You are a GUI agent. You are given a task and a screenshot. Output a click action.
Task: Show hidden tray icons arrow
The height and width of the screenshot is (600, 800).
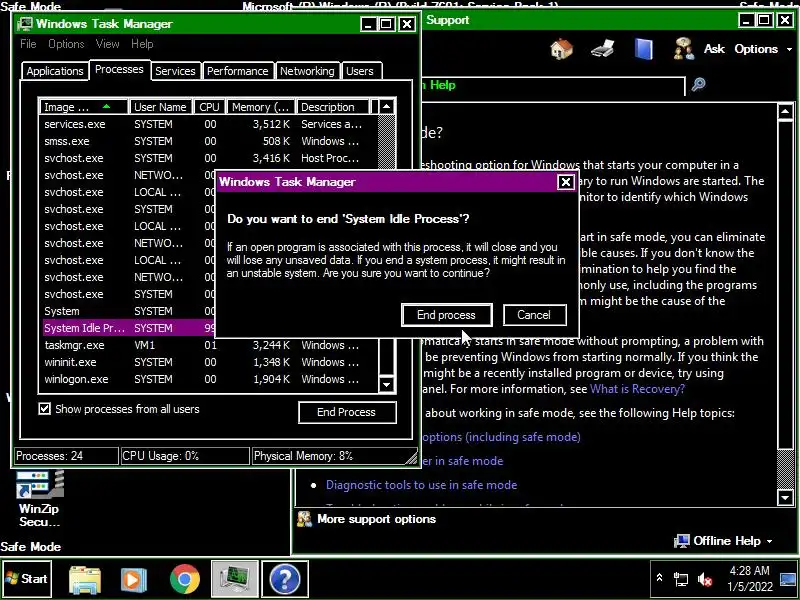659,578
